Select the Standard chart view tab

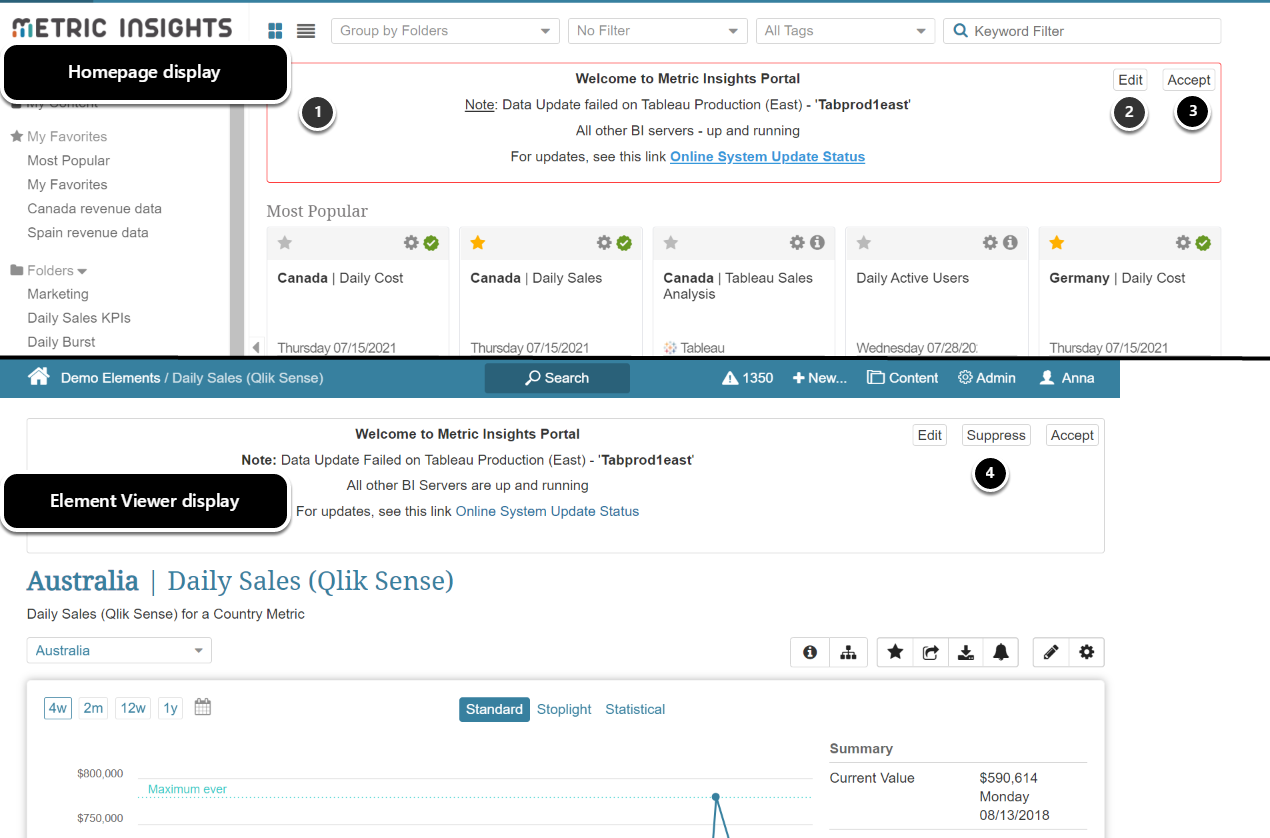click(x=495, y=709)
